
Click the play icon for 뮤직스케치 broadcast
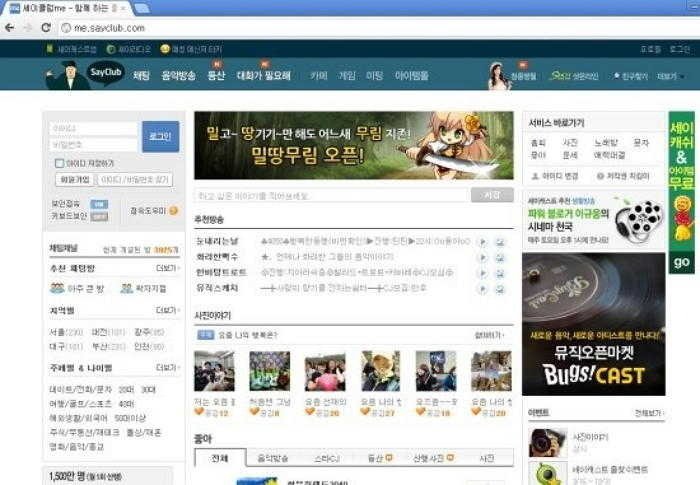[482, 287]
